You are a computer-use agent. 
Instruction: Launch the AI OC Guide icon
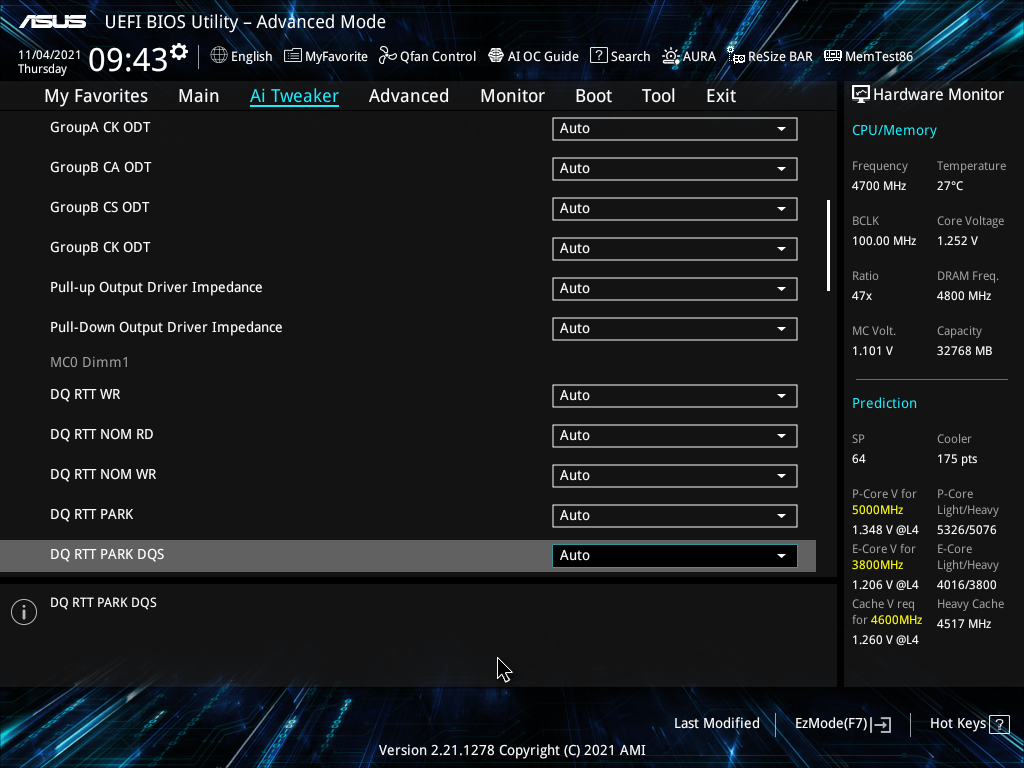[496, 56]
